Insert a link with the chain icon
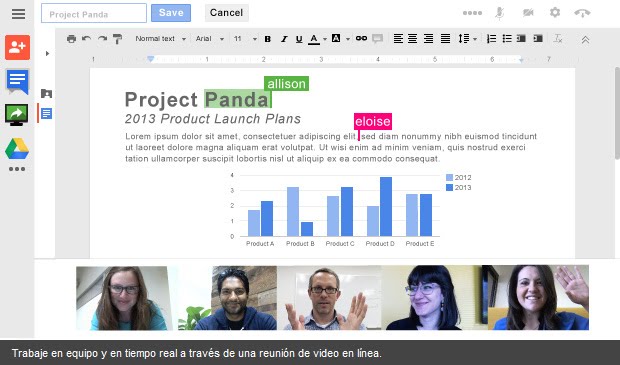 click(361, 38)
